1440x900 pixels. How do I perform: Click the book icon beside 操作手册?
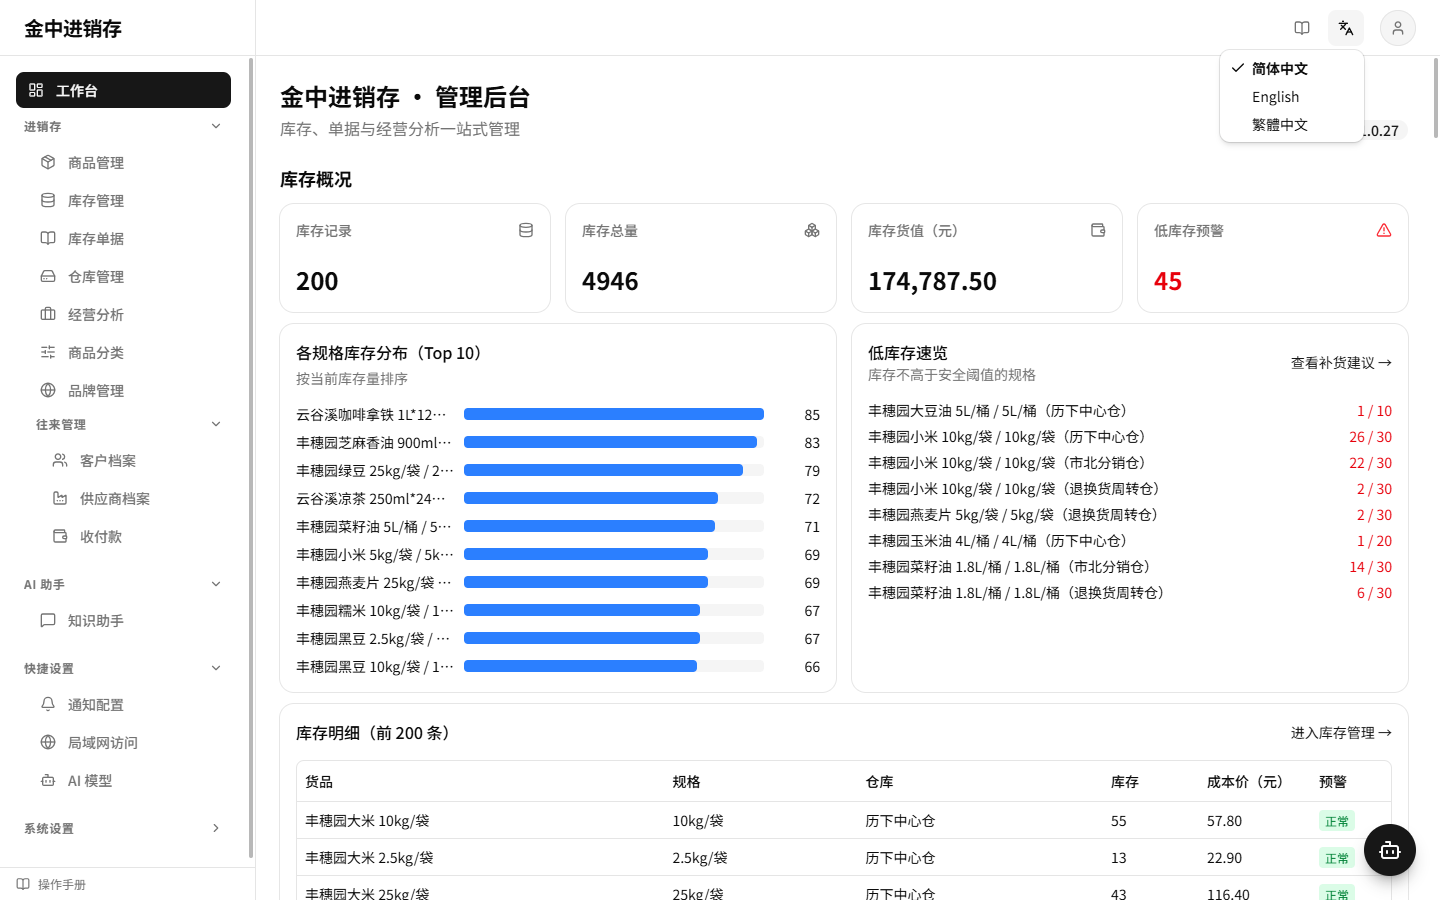coord(23,884)
